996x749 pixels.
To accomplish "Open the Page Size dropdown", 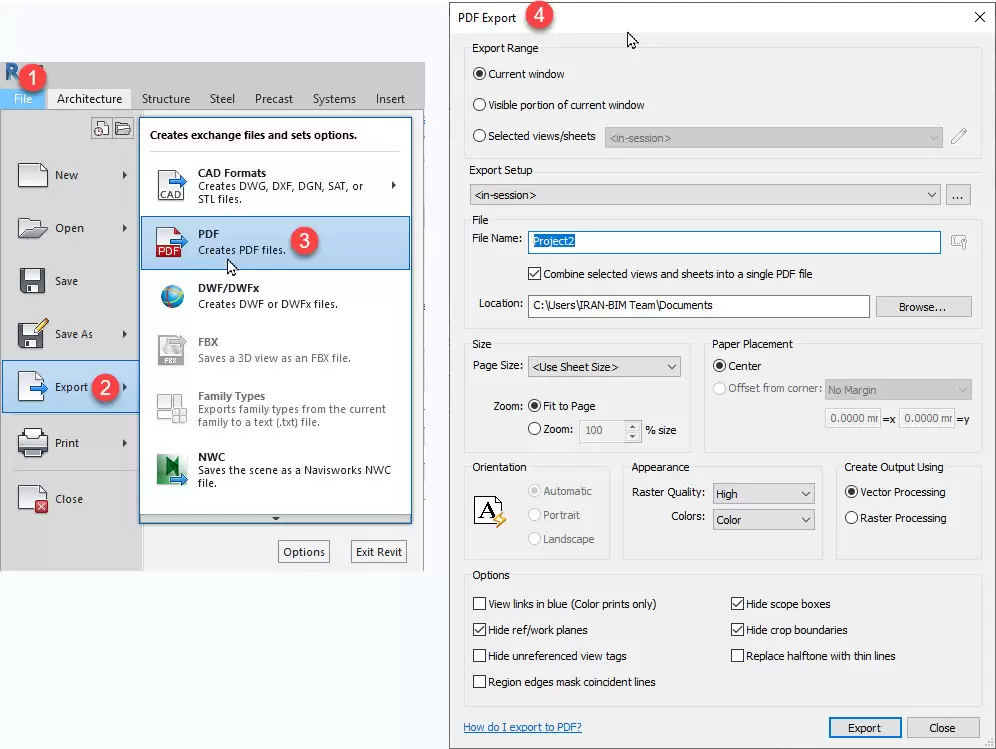I will click(603, 367).
